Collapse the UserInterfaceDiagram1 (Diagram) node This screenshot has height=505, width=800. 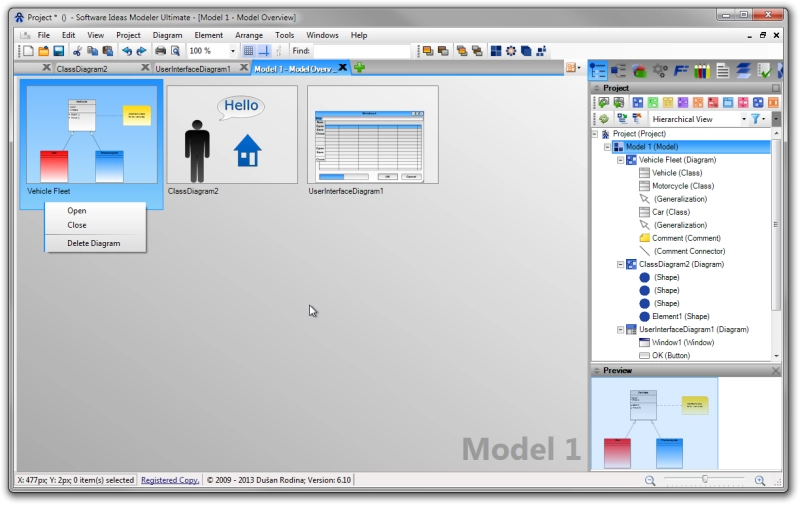(620, 330)
